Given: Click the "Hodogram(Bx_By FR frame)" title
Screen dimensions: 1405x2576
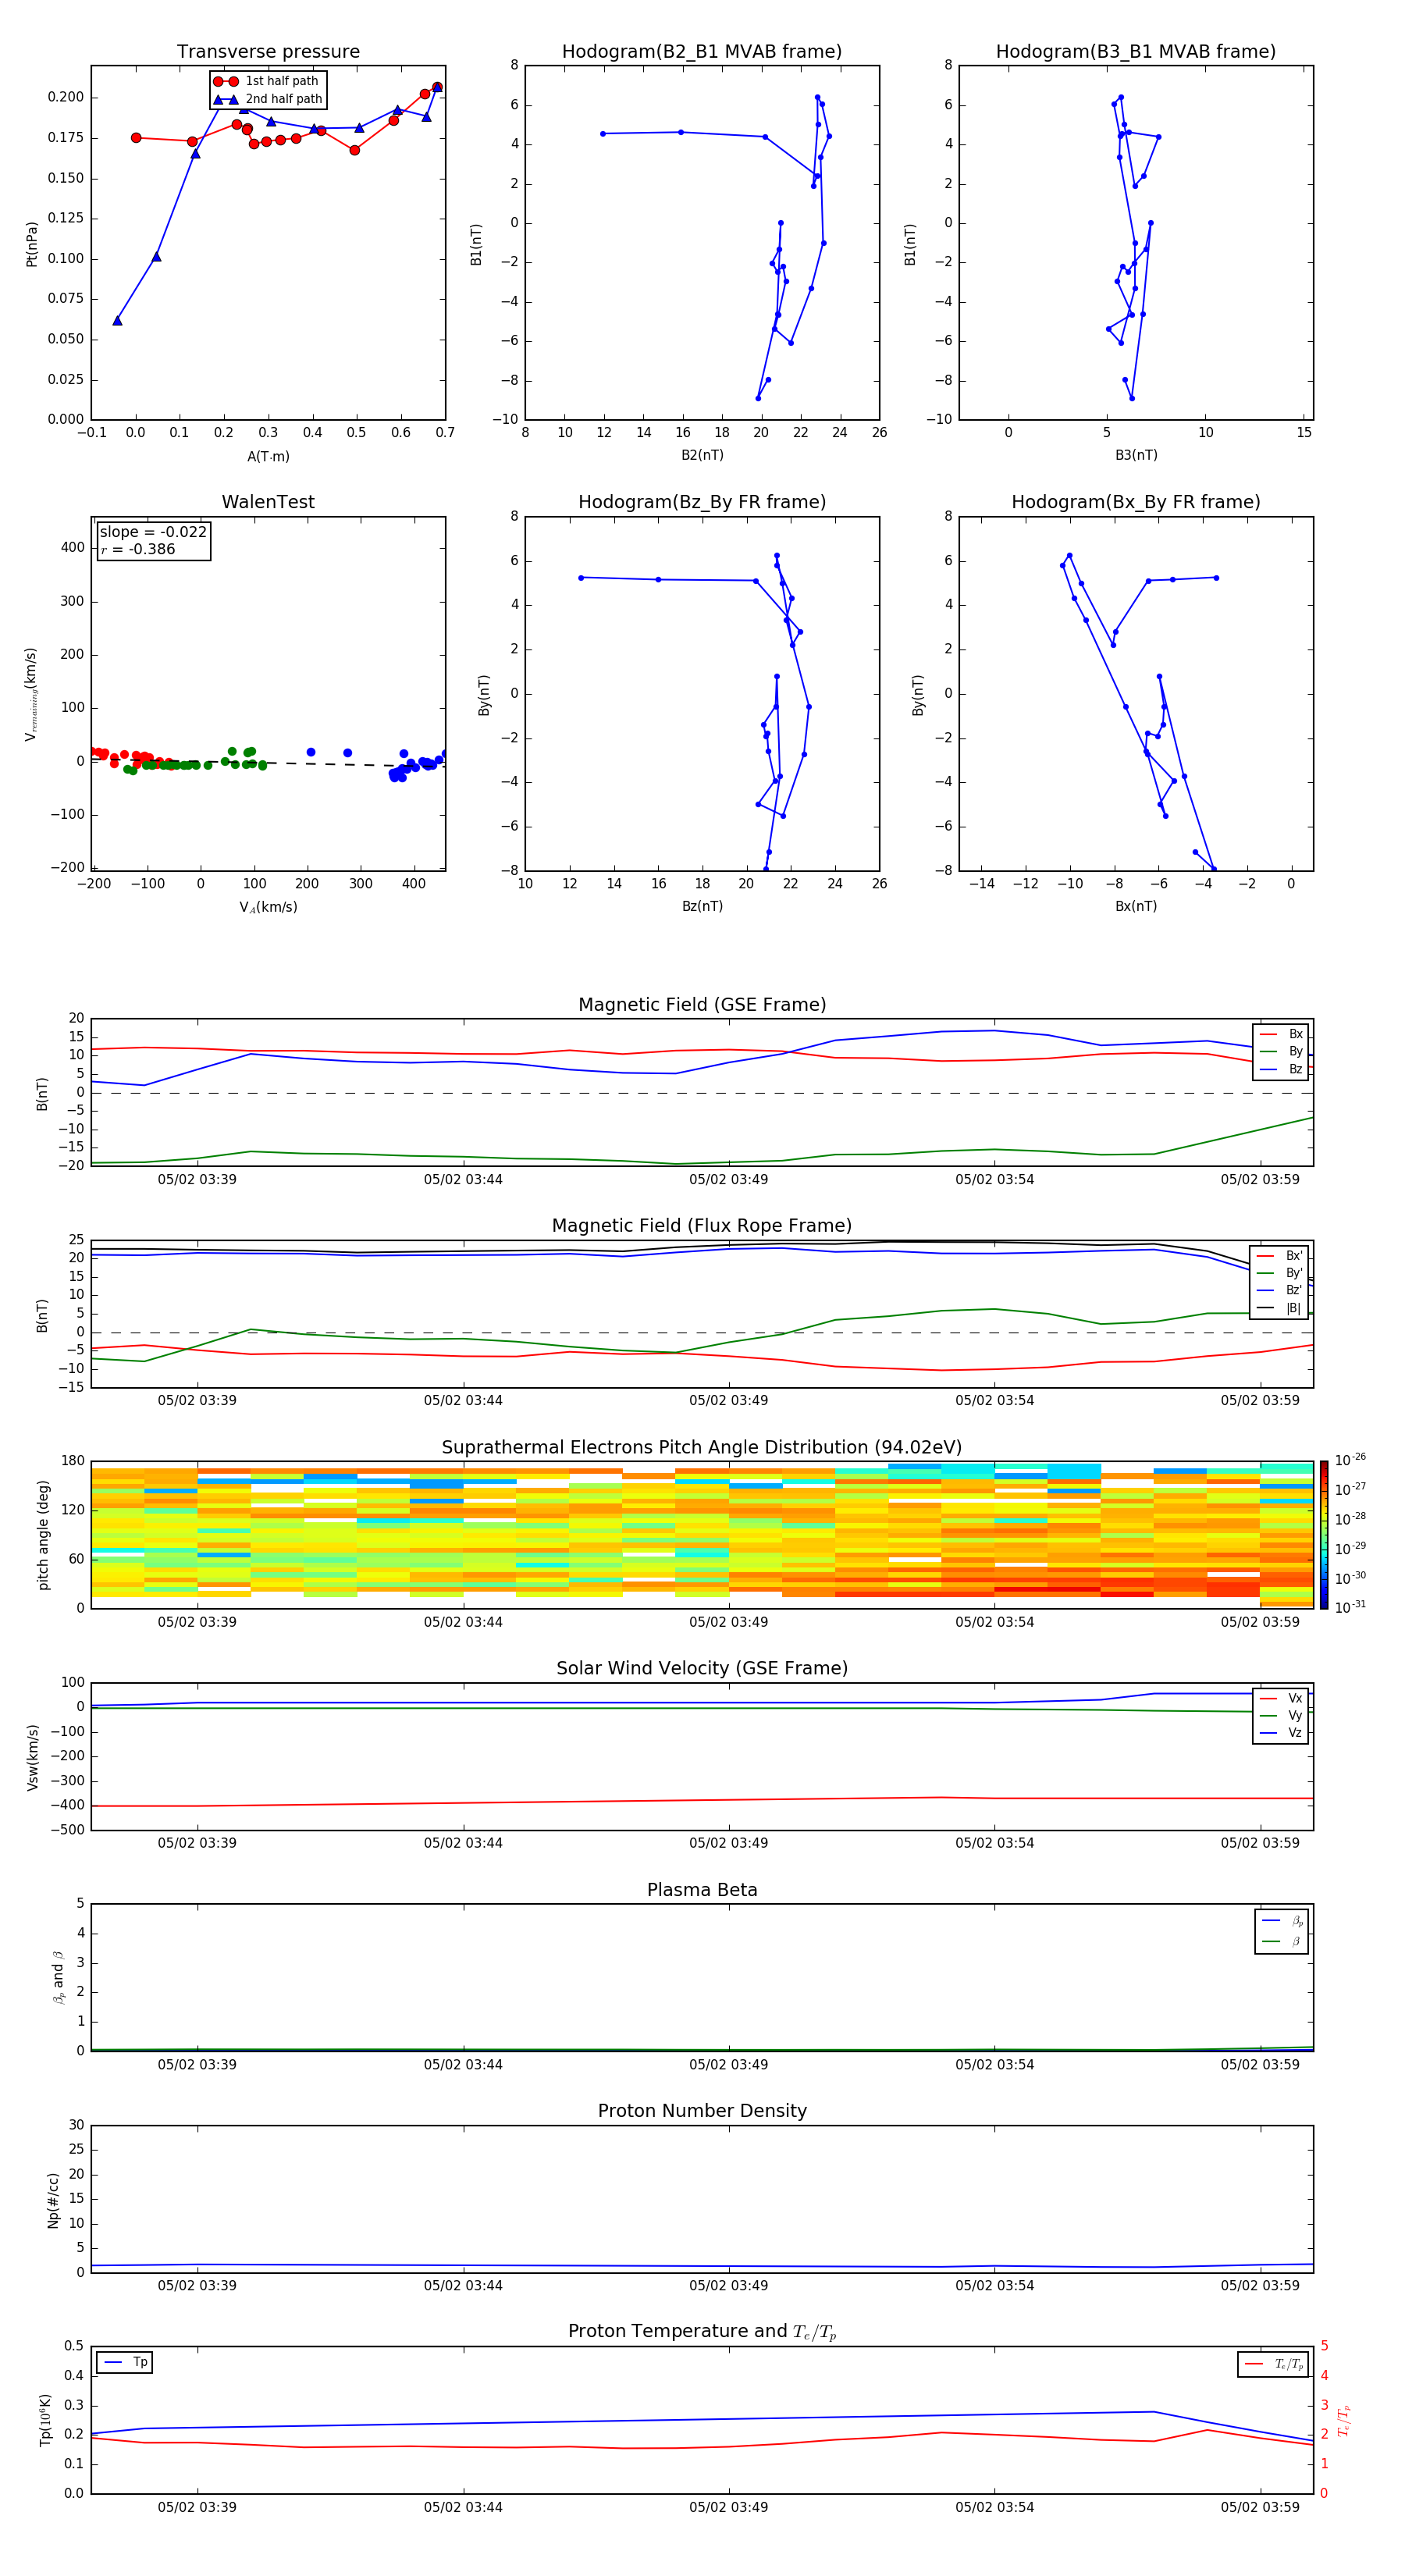Looking at the screenshot, I should (x=1136, y=502).
